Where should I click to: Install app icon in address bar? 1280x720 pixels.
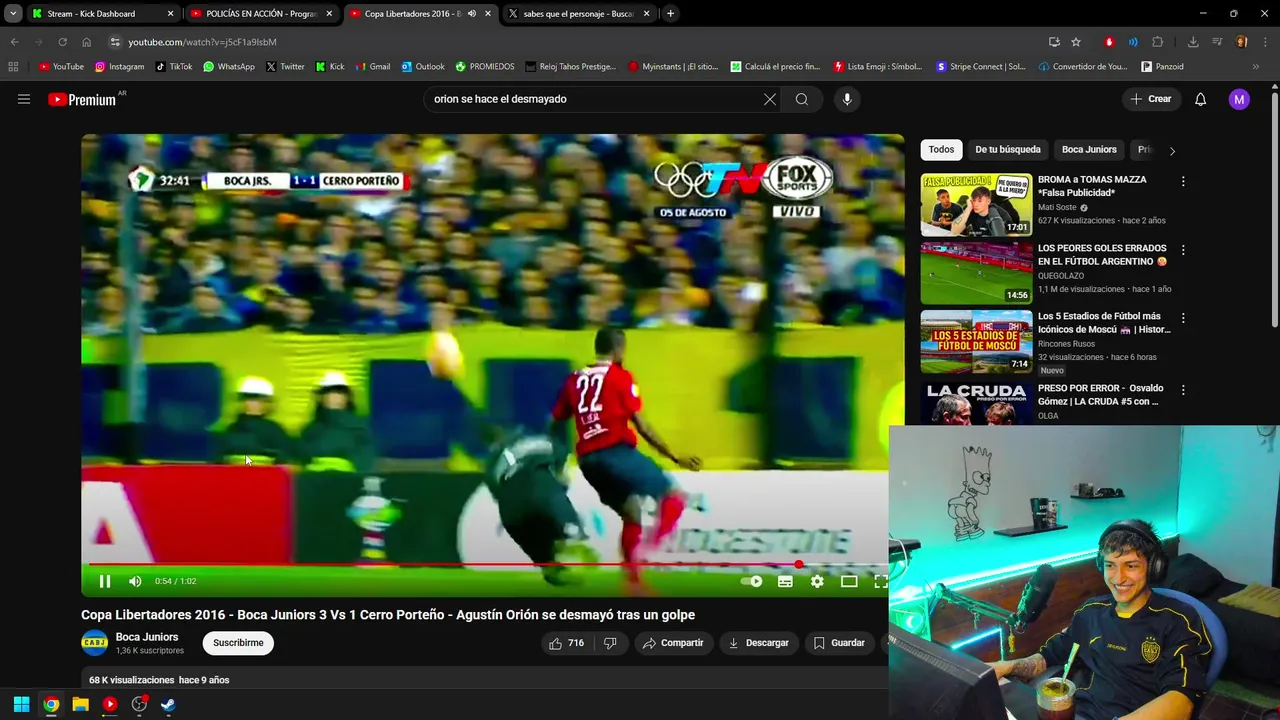(x=1054, y=42)
